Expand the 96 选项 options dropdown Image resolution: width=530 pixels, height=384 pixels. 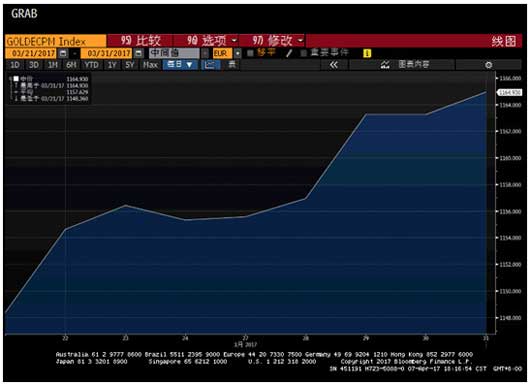coord(207,41)
